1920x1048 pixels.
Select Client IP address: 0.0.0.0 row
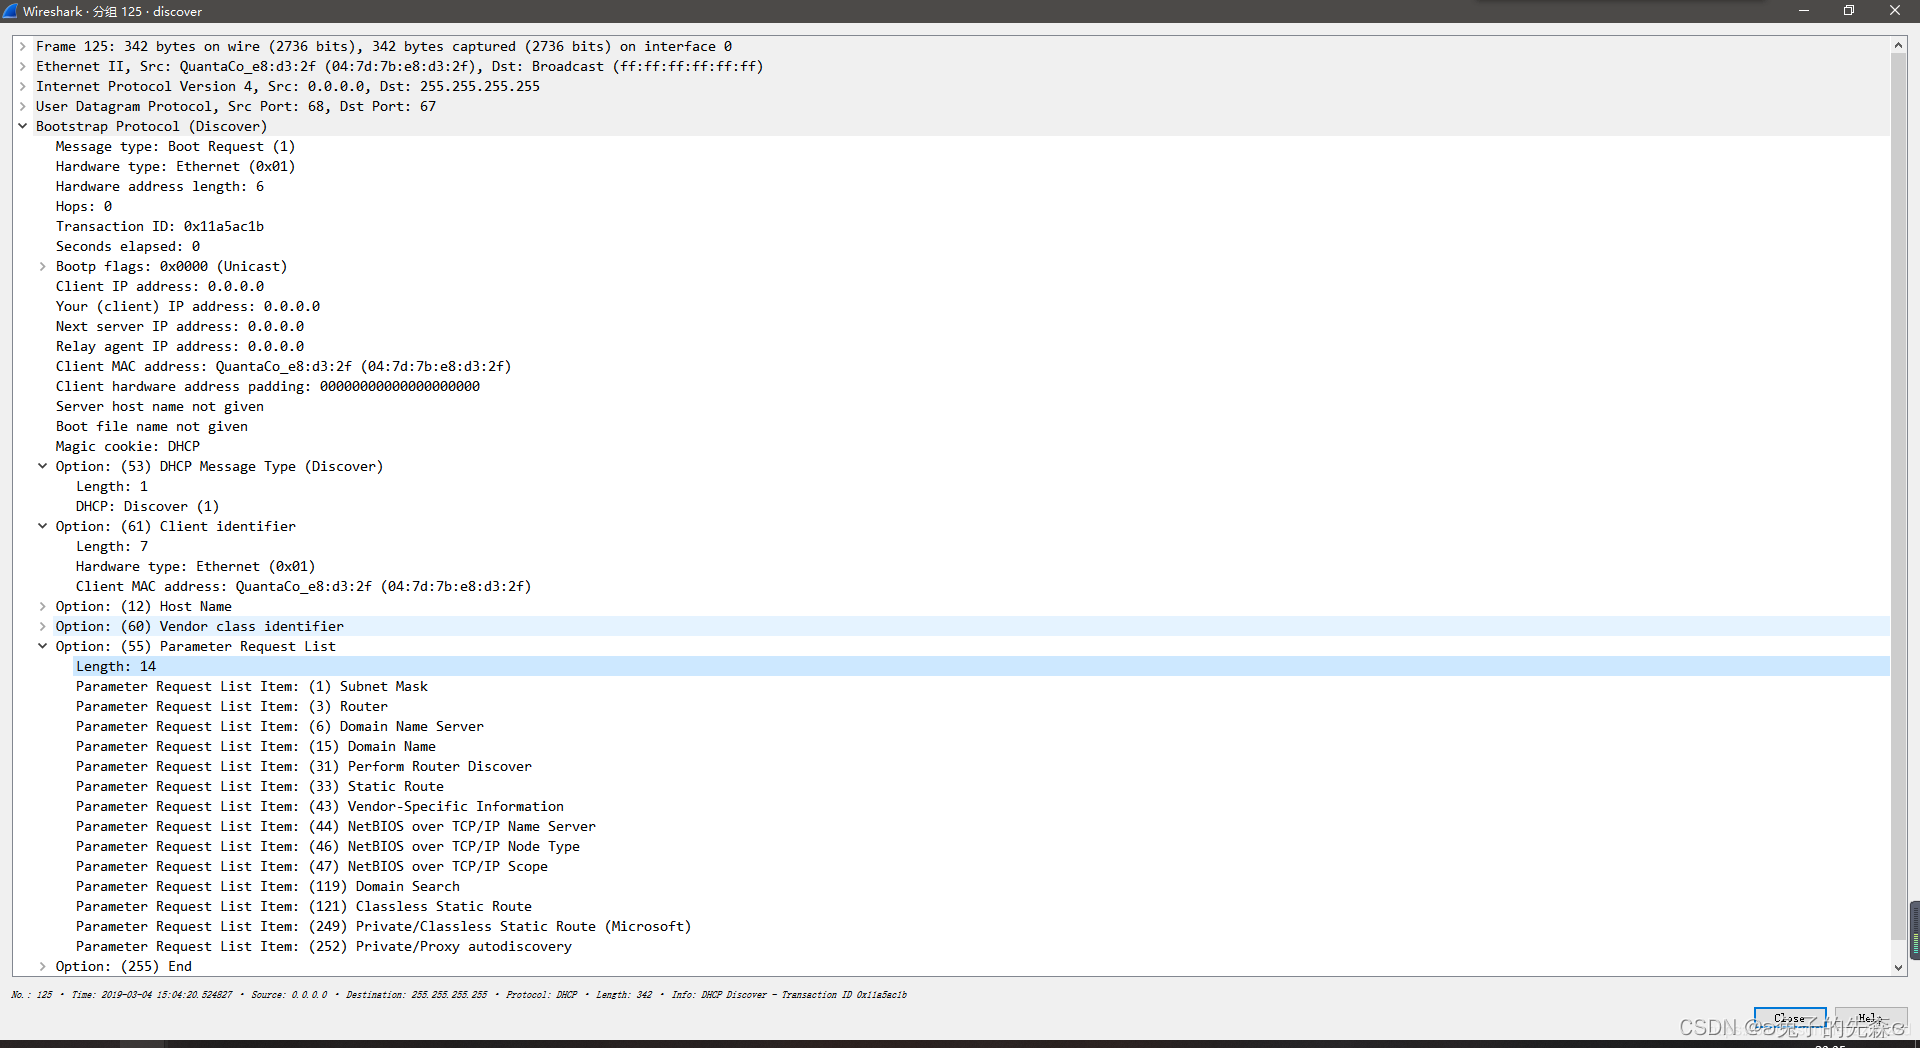(x=160, y=286)
